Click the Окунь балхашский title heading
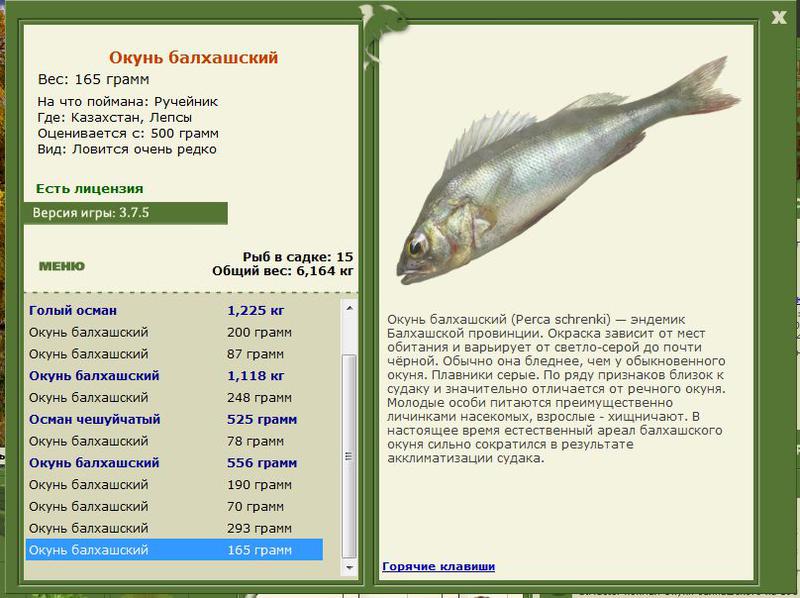 pos(193,57)
